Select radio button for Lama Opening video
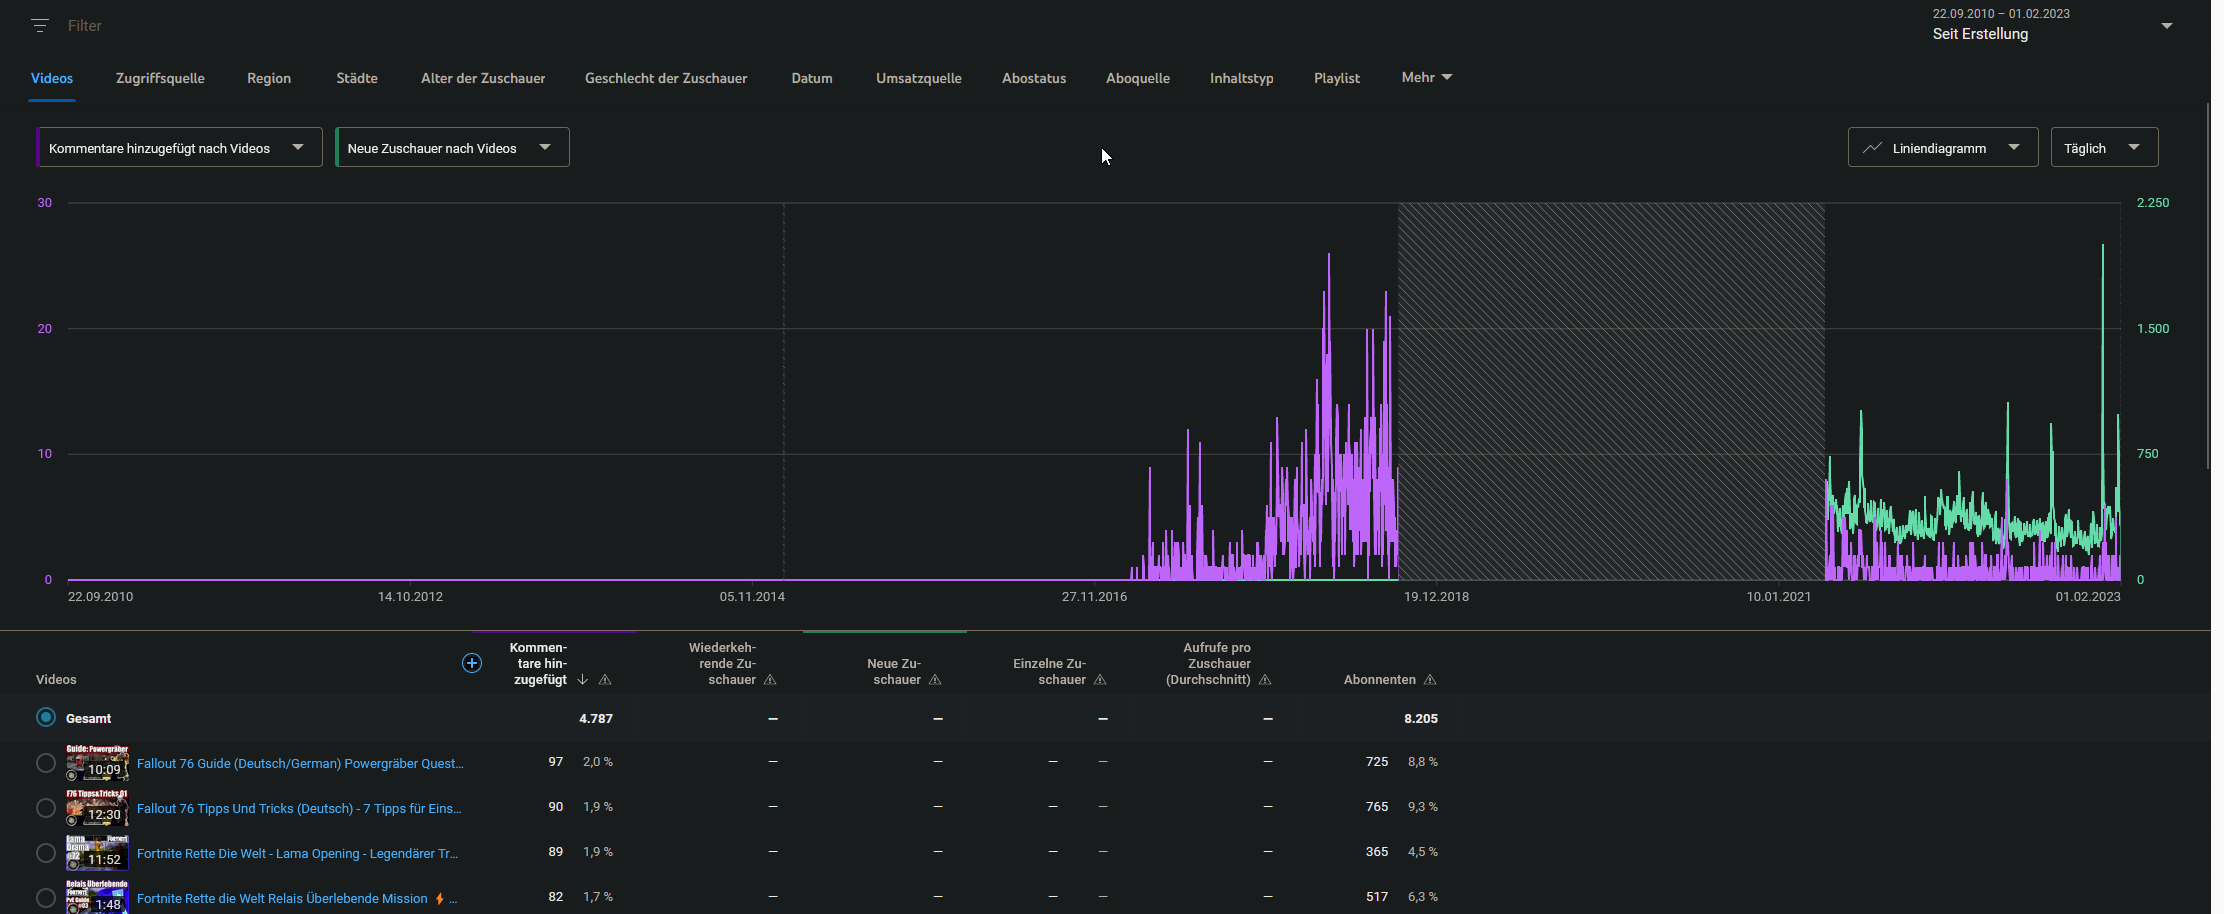The width and height of the screenshot is (2224, 914). [46, 853]
